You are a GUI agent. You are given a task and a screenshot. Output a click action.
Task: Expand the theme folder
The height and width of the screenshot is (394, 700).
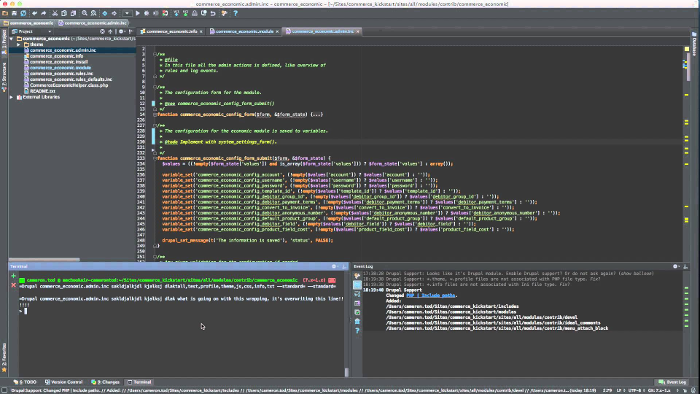click(x=18, y=45)
